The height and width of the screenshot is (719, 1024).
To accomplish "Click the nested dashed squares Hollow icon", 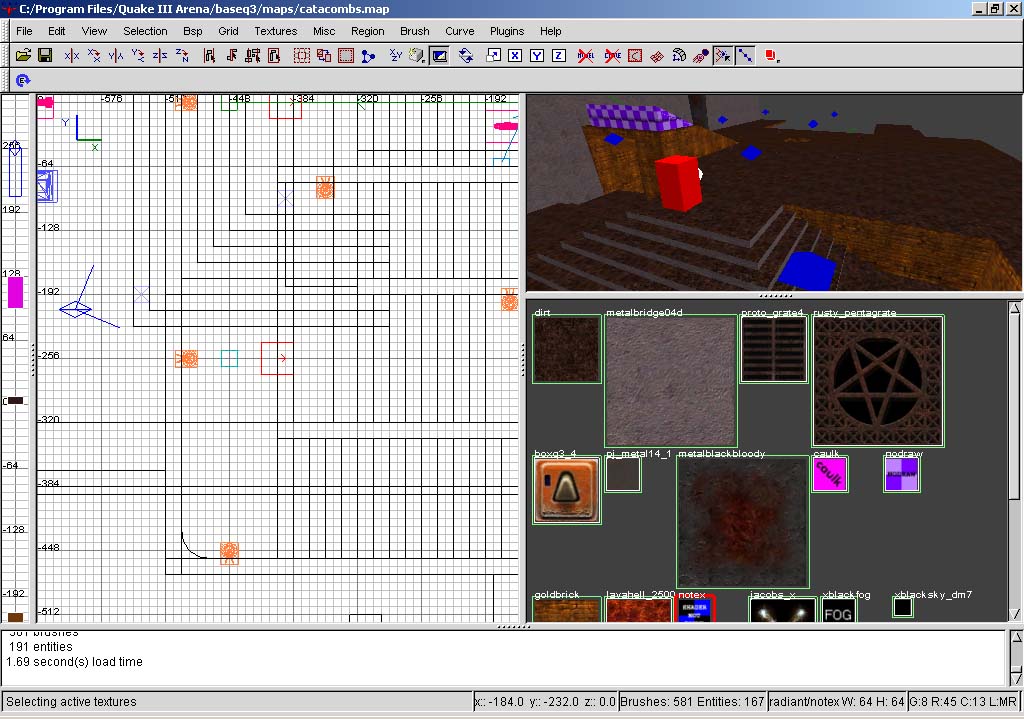I will tap(302, 56).
